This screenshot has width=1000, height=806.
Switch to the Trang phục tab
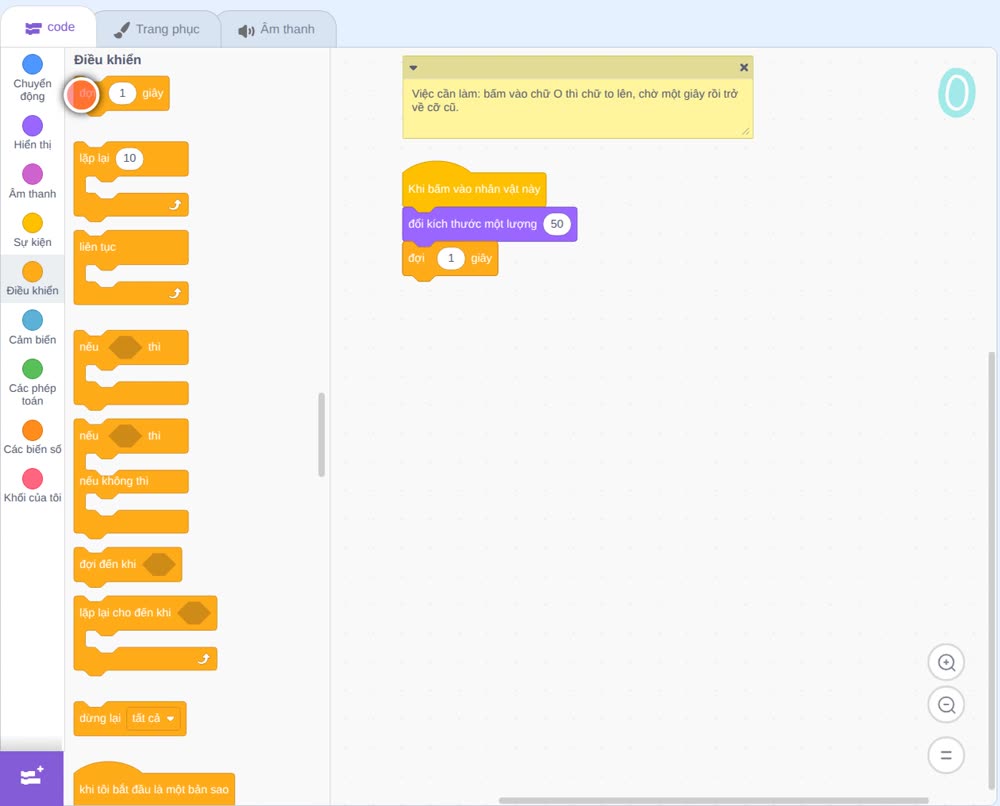tap(157, 29)
